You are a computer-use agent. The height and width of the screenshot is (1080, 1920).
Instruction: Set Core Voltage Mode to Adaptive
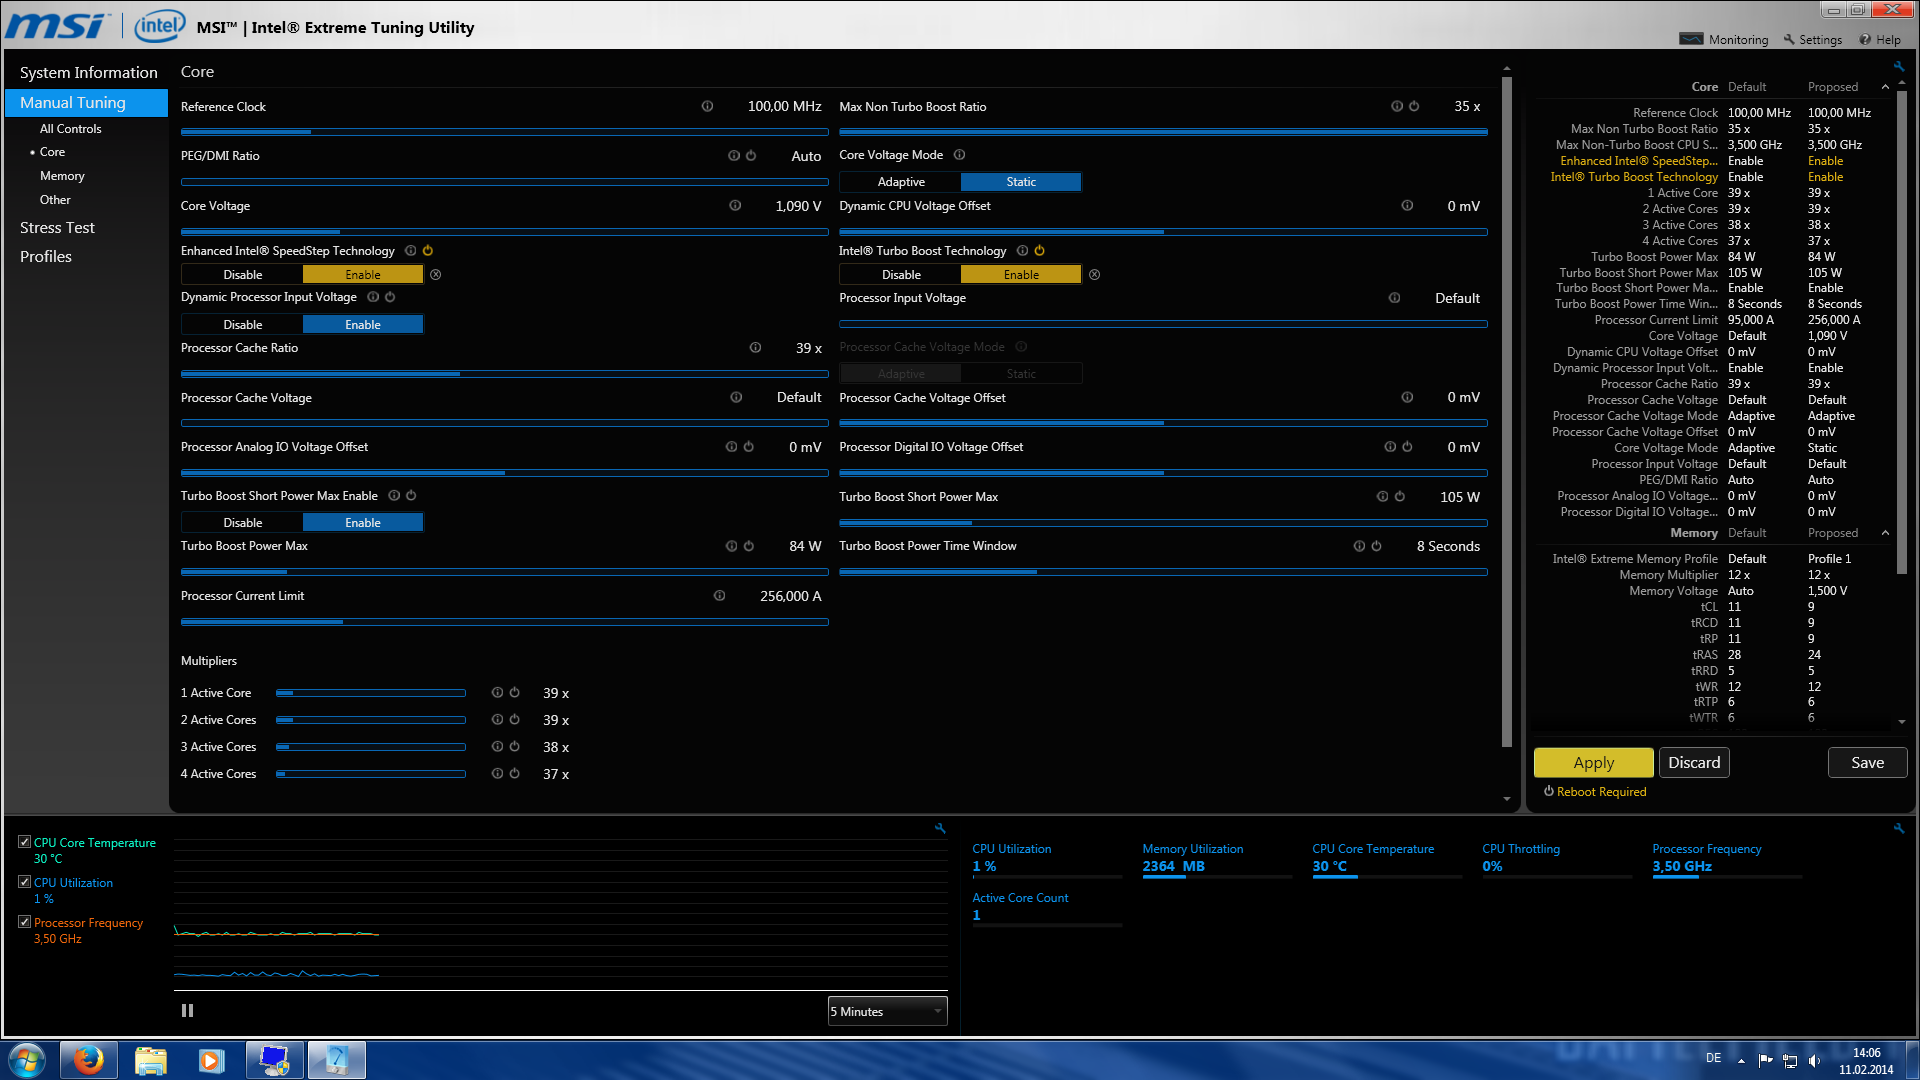click(900, 182)
